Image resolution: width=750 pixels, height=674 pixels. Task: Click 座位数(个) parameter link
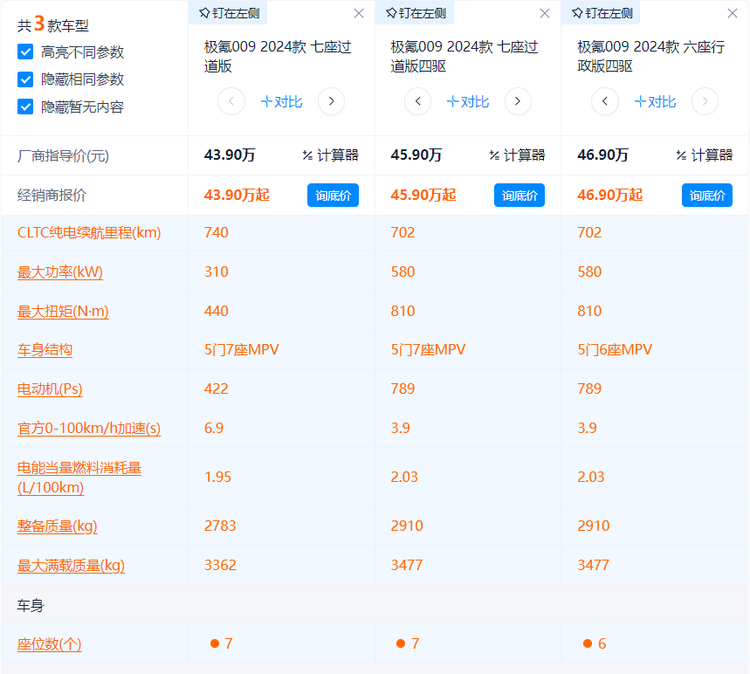pyautogui.click(x=49, y=644)
